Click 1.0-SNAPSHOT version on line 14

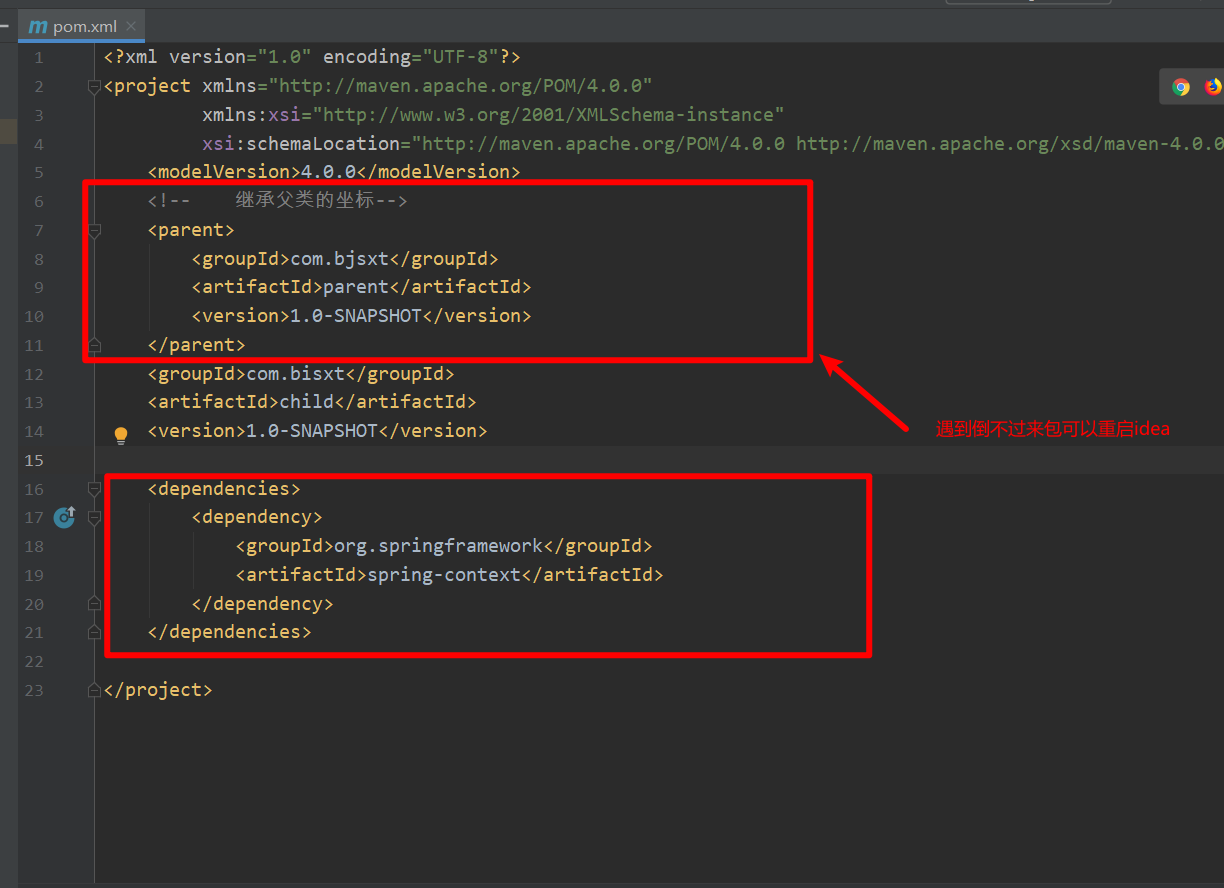312,431
